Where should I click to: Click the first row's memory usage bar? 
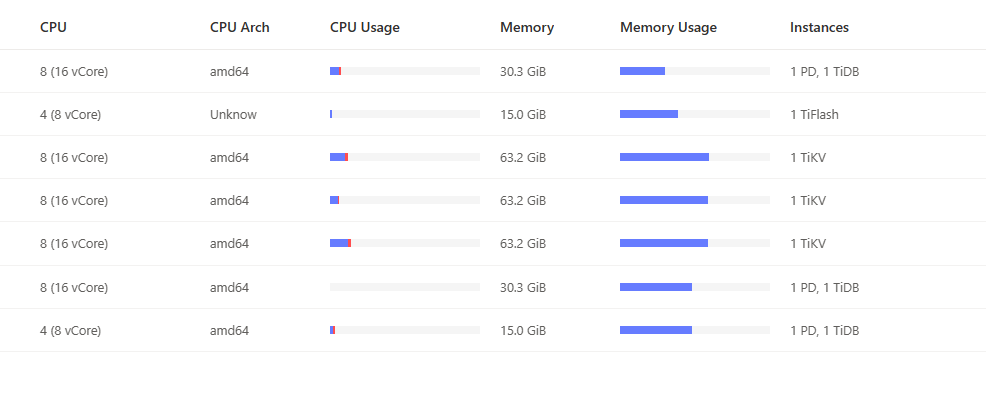click(694, 71)
